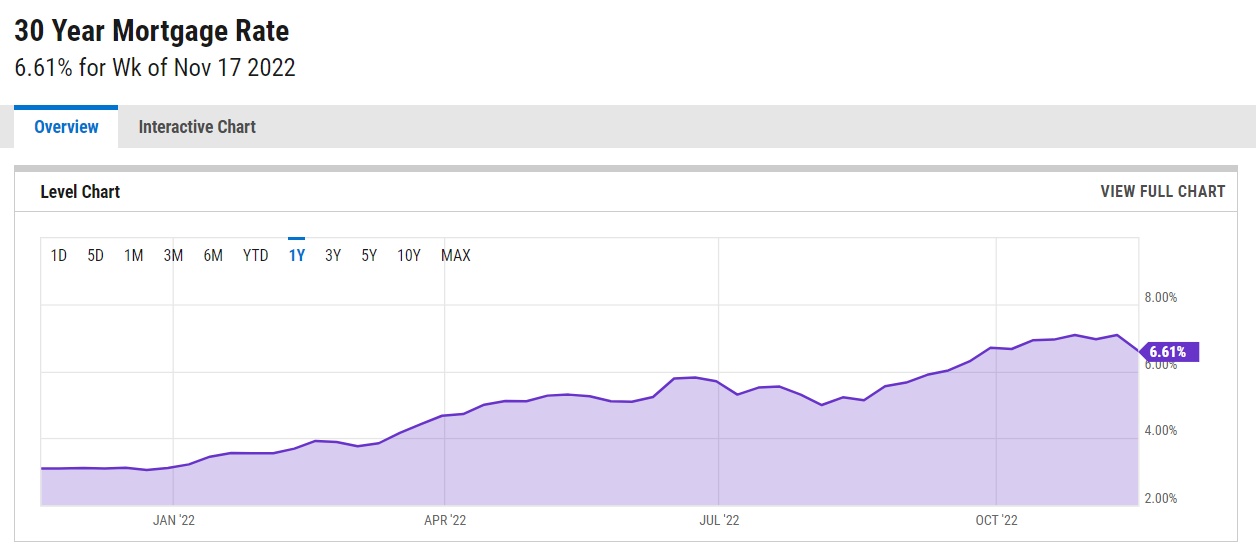The width and height of the screenshot is (1256, 553).
Task: Click the Level Chart title
Action: point(80,191)
